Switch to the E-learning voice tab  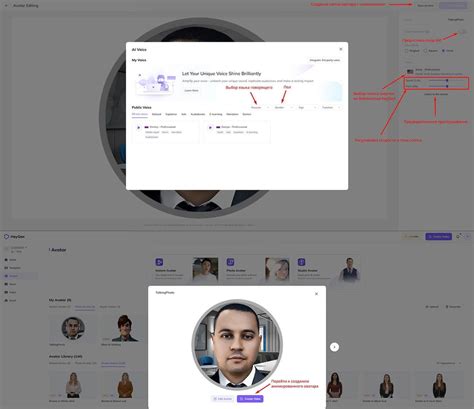click(x=216, y=114)
